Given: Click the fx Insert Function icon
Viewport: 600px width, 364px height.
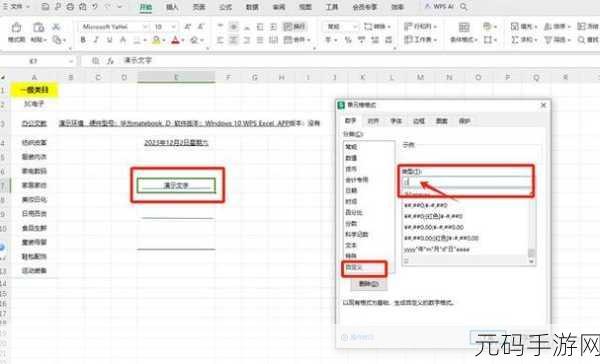Looking at the screenshot, I should coord(110,60).
